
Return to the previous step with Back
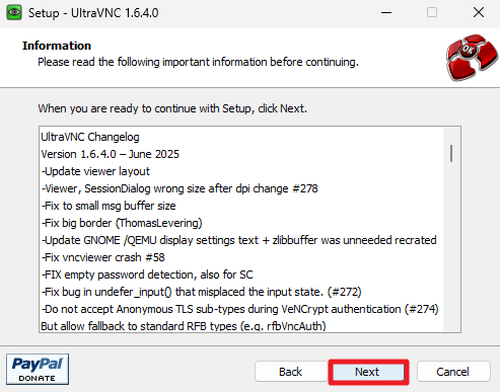tap(290, 372)
